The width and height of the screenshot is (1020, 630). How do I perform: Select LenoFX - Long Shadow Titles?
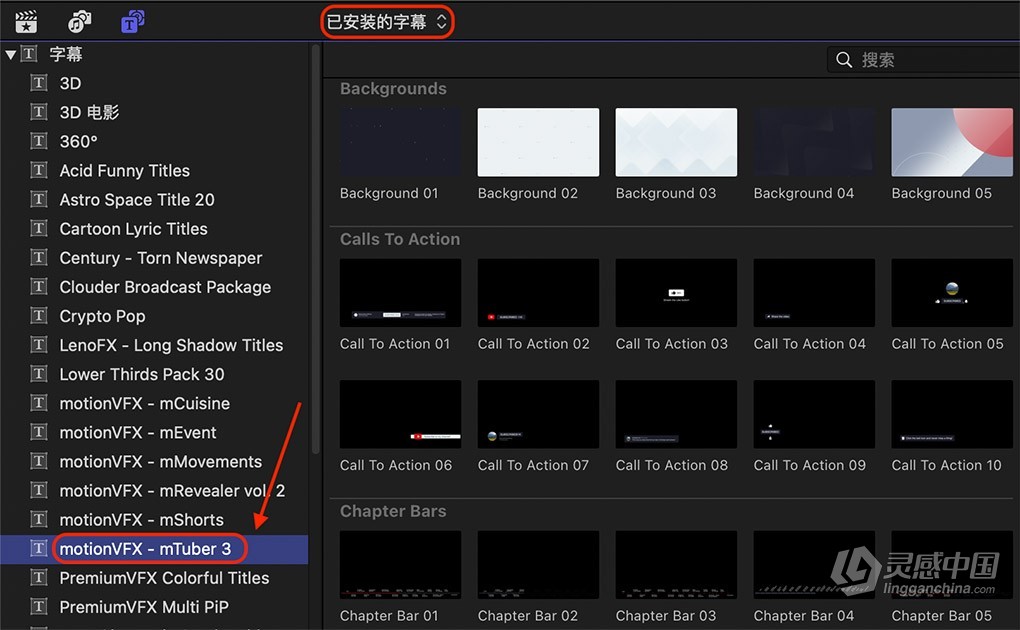(x=171, y=346)
